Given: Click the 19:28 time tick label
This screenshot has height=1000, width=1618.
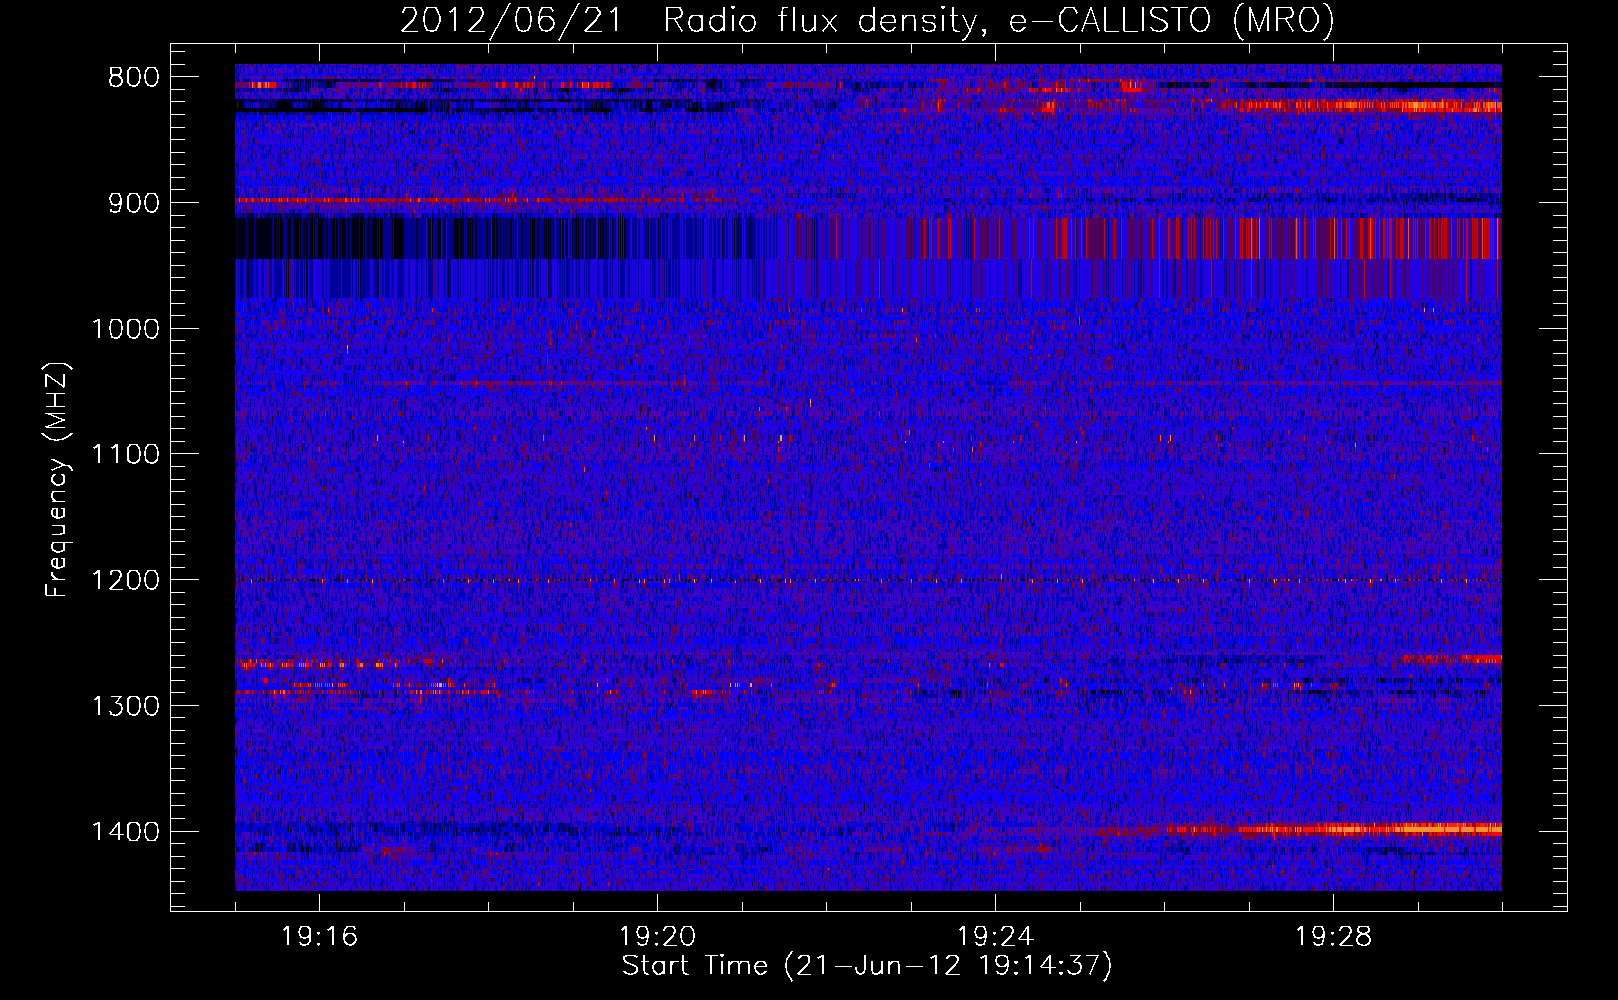Looking at the screenshot, I should click(x=1333, y=937).
